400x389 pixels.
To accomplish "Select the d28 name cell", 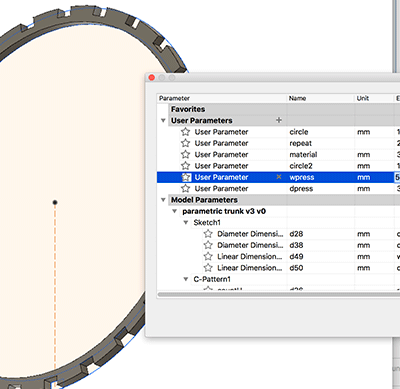I will (321, 234).
